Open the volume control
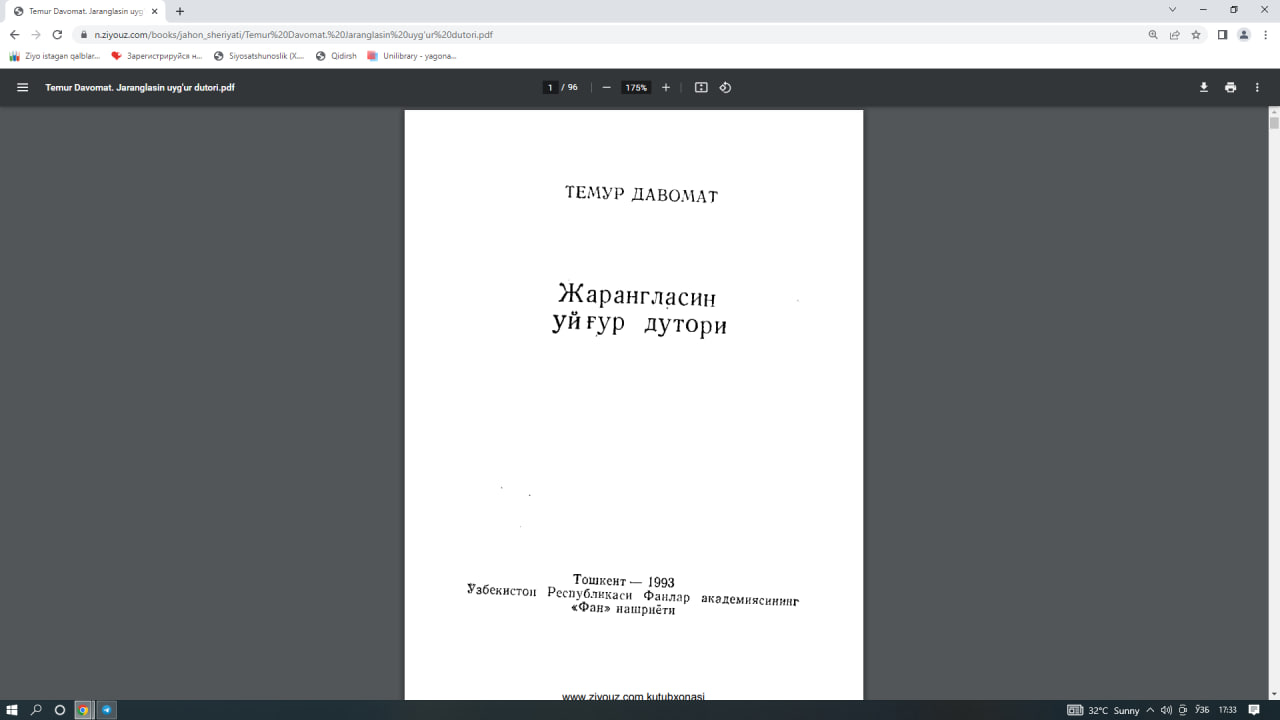This screenshot has height=720, width=1280. point(1166,710)
